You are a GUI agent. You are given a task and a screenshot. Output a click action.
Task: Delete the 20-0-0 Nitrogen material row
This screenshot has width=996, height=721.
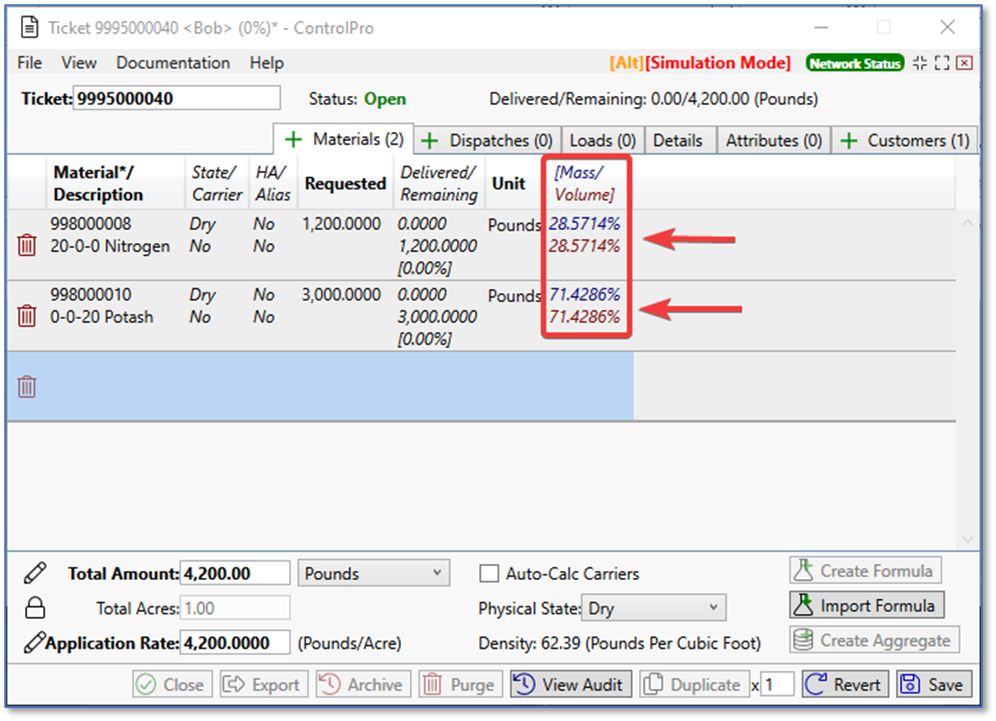[x=27, y=245]
